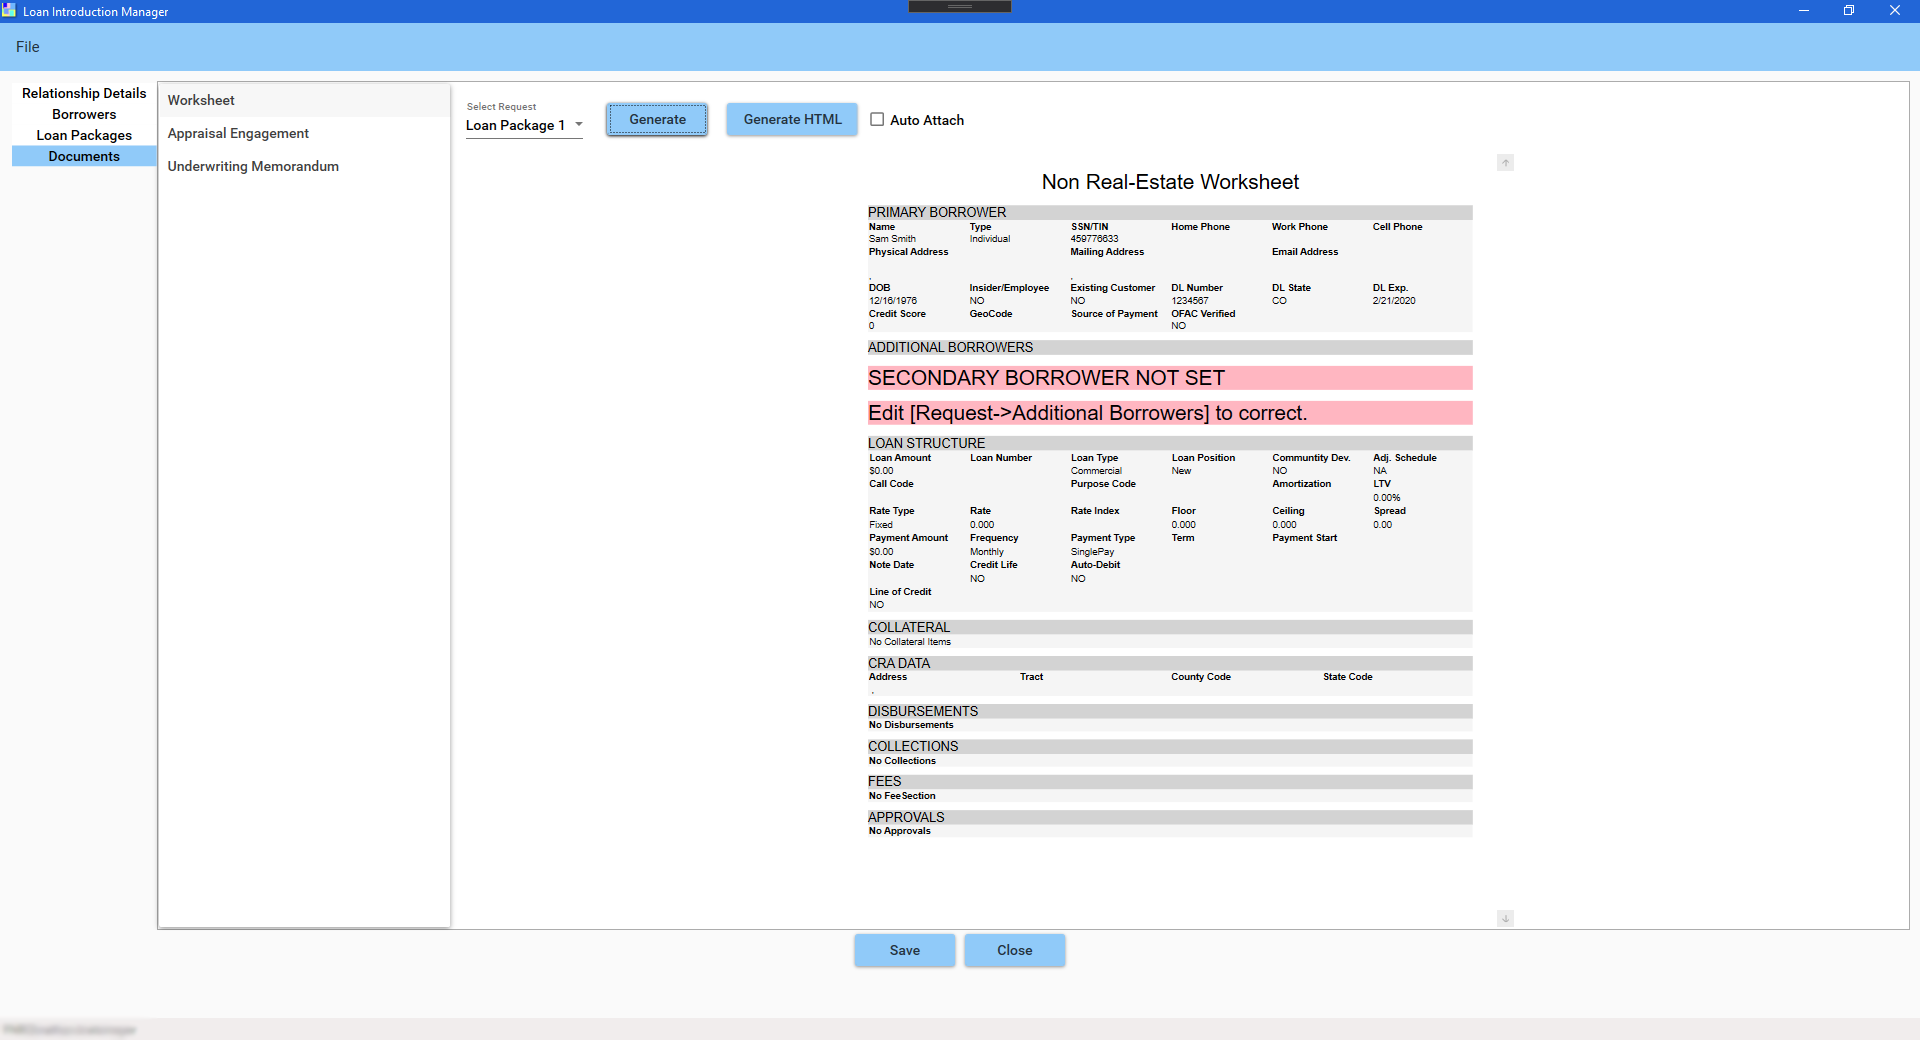Image resolution: width=1920 pixels, height=1040 pixels.
Task: Click the DL Exp. value 2/21/2020
Action: click(x=1394, y=301)
